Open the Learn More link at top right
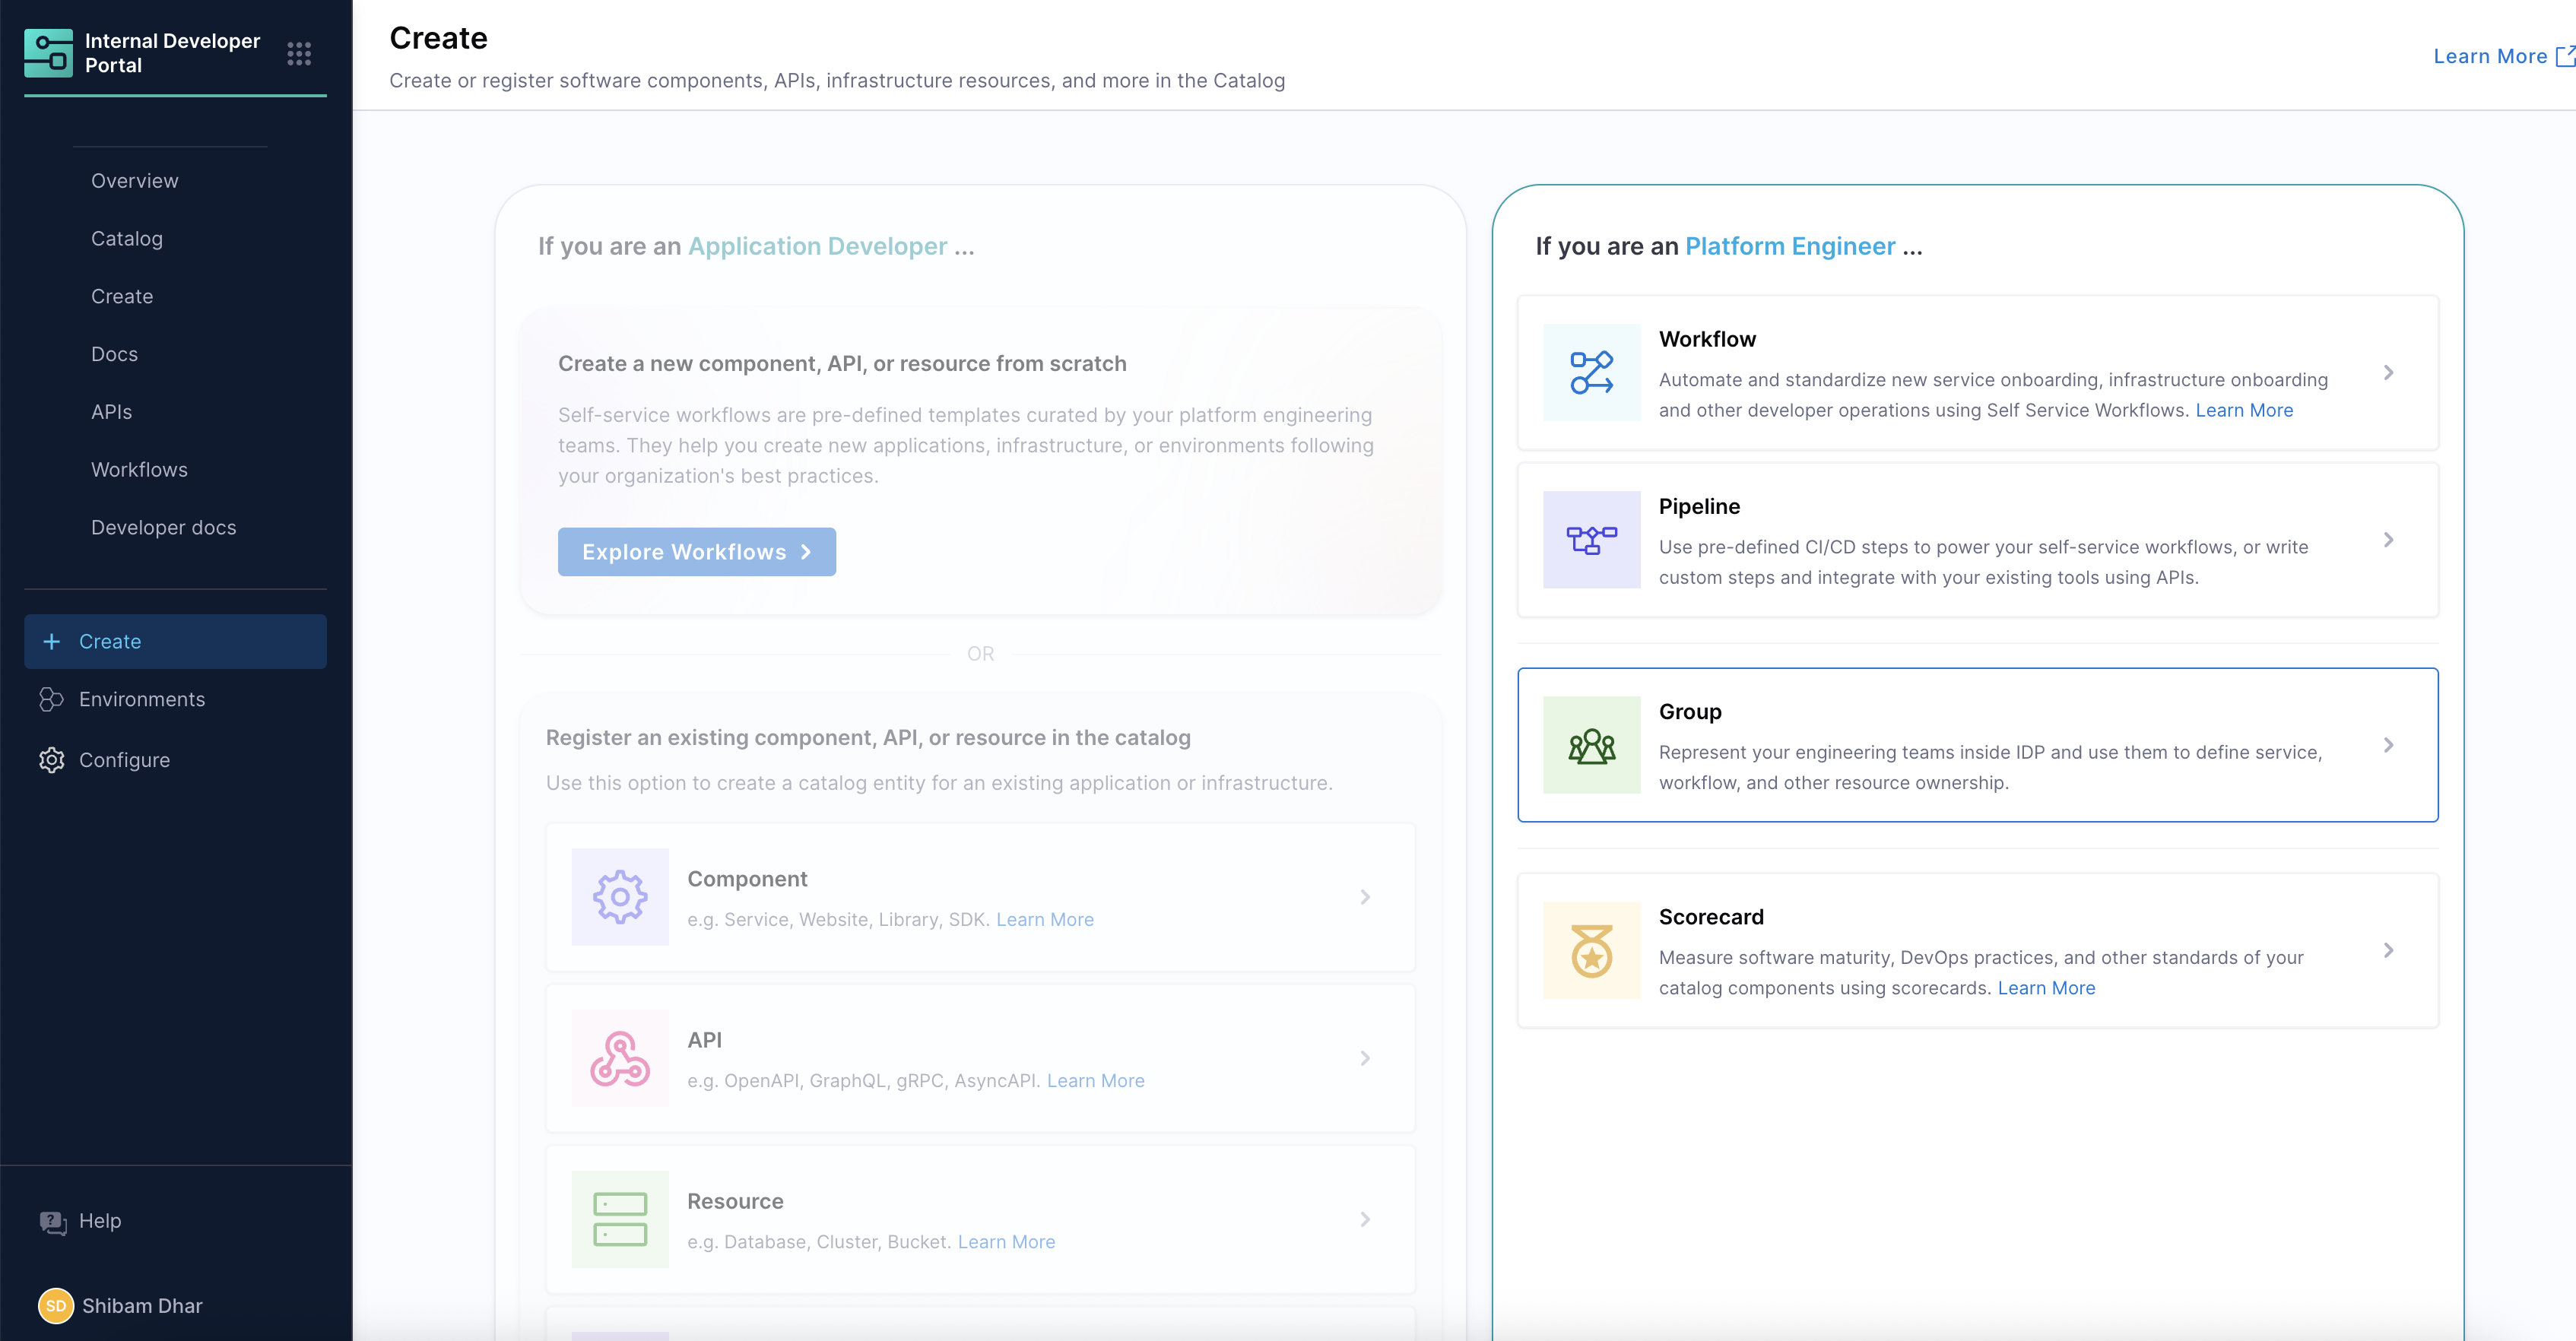 pos(2490,56)
